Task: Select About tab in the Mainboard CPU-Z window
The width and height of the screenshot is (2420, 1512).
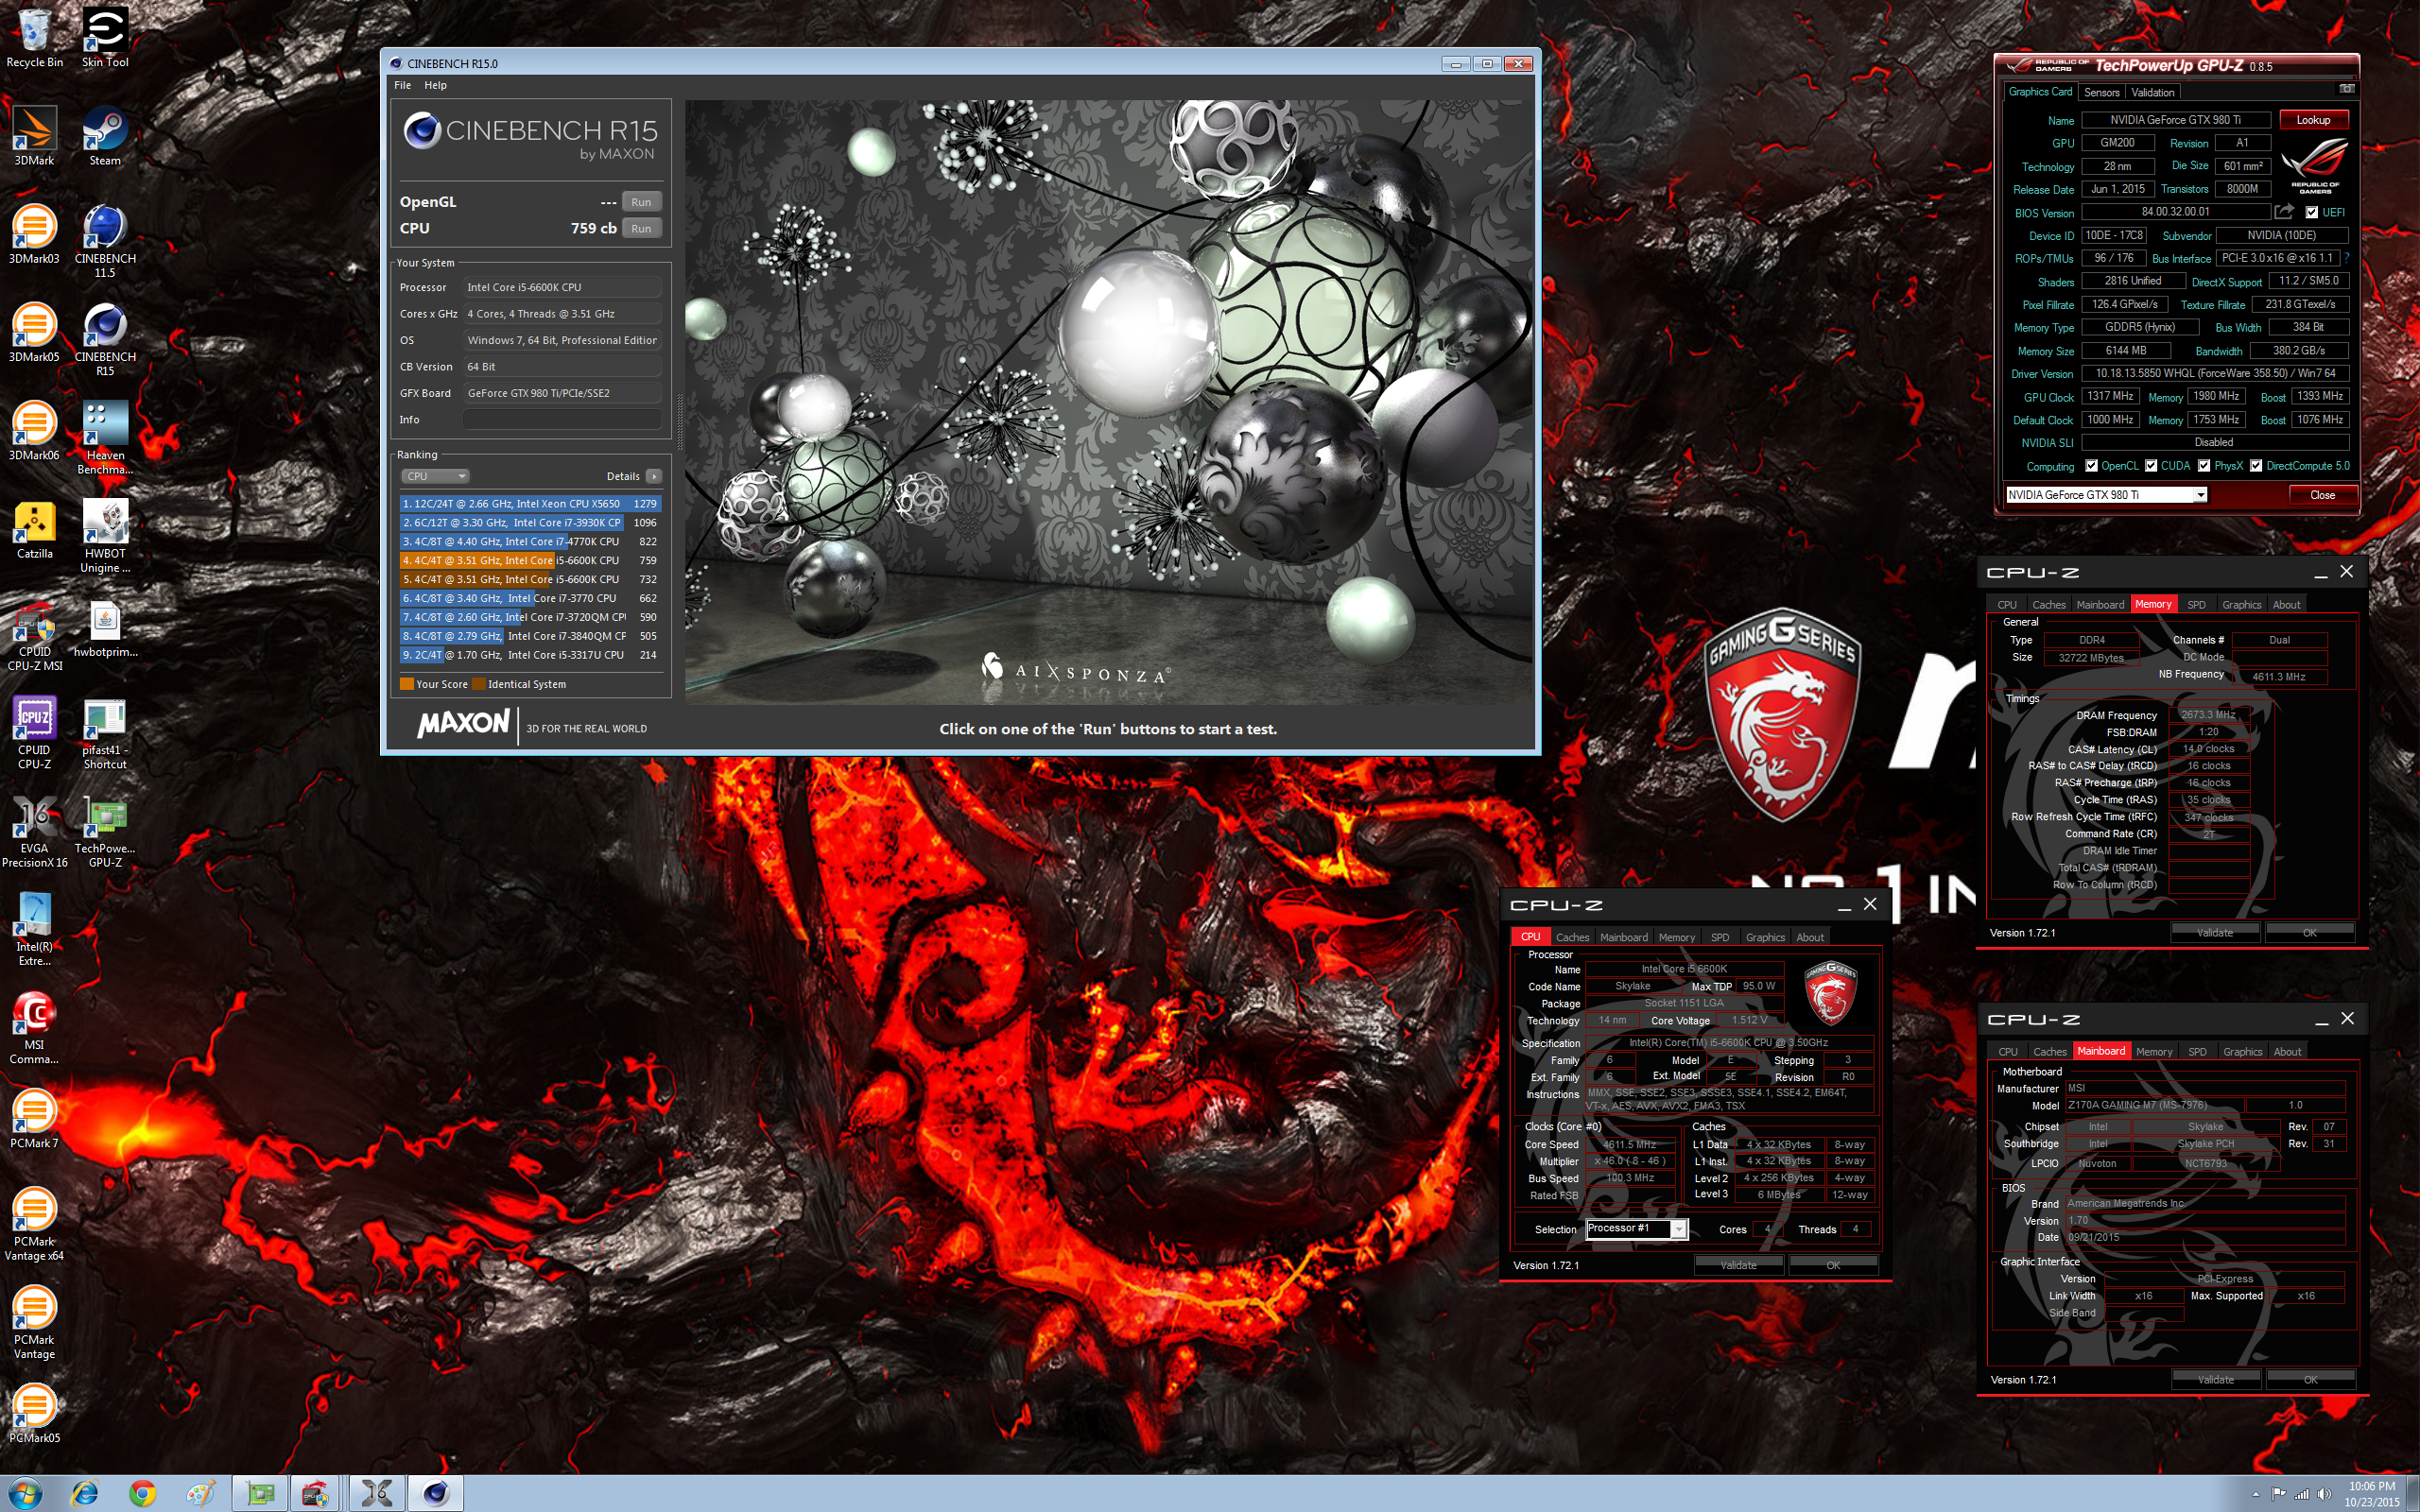Action: coord(2287,1051)
